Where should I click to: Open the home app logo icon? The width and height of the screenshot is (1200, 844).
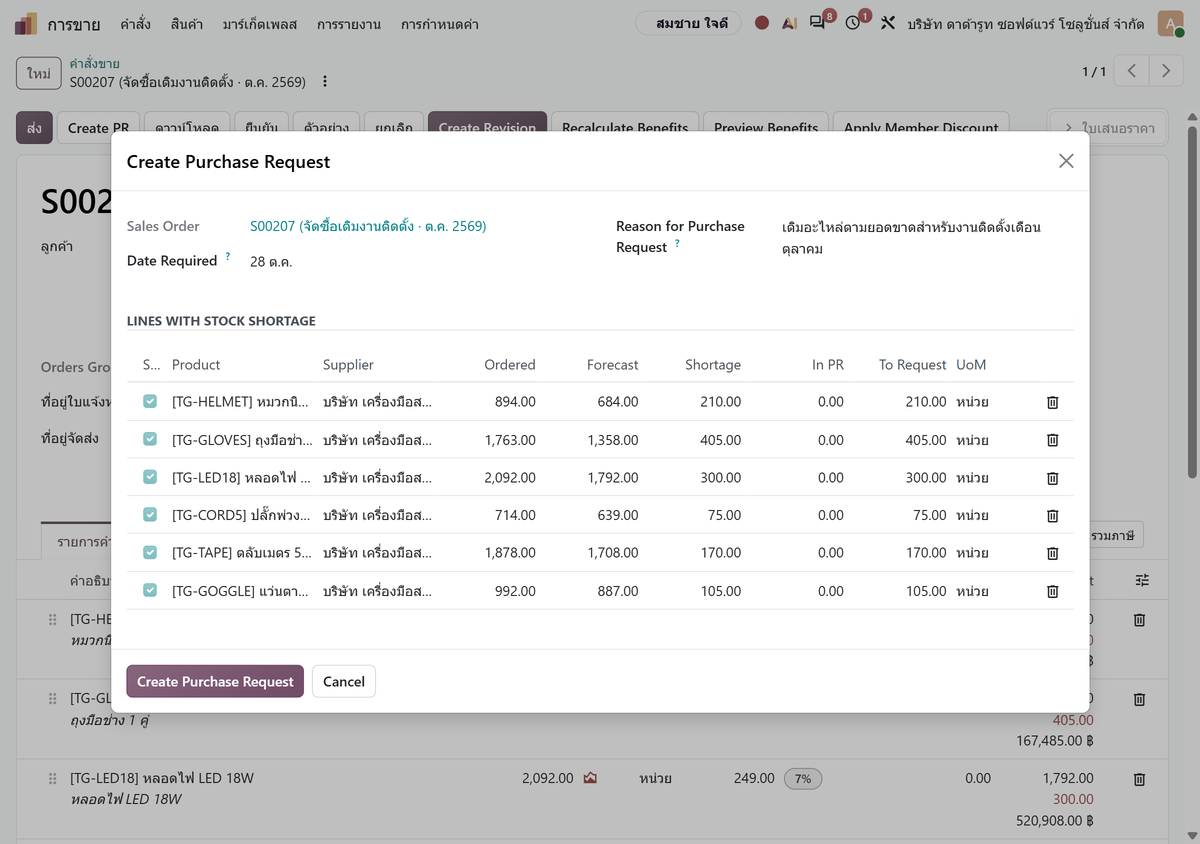tap(26, 23)
